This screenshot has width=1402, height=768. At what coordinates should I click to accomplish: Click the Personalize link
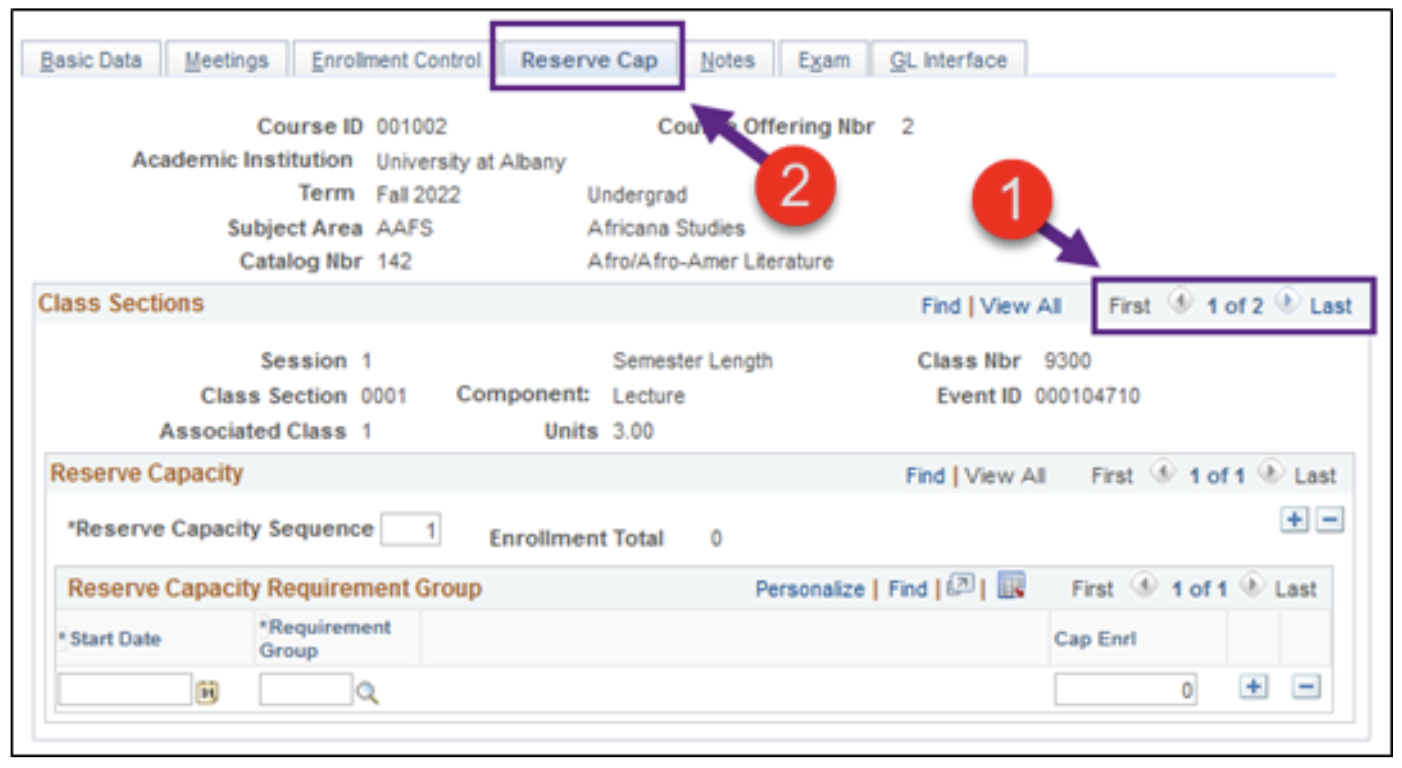click(809, 589)
